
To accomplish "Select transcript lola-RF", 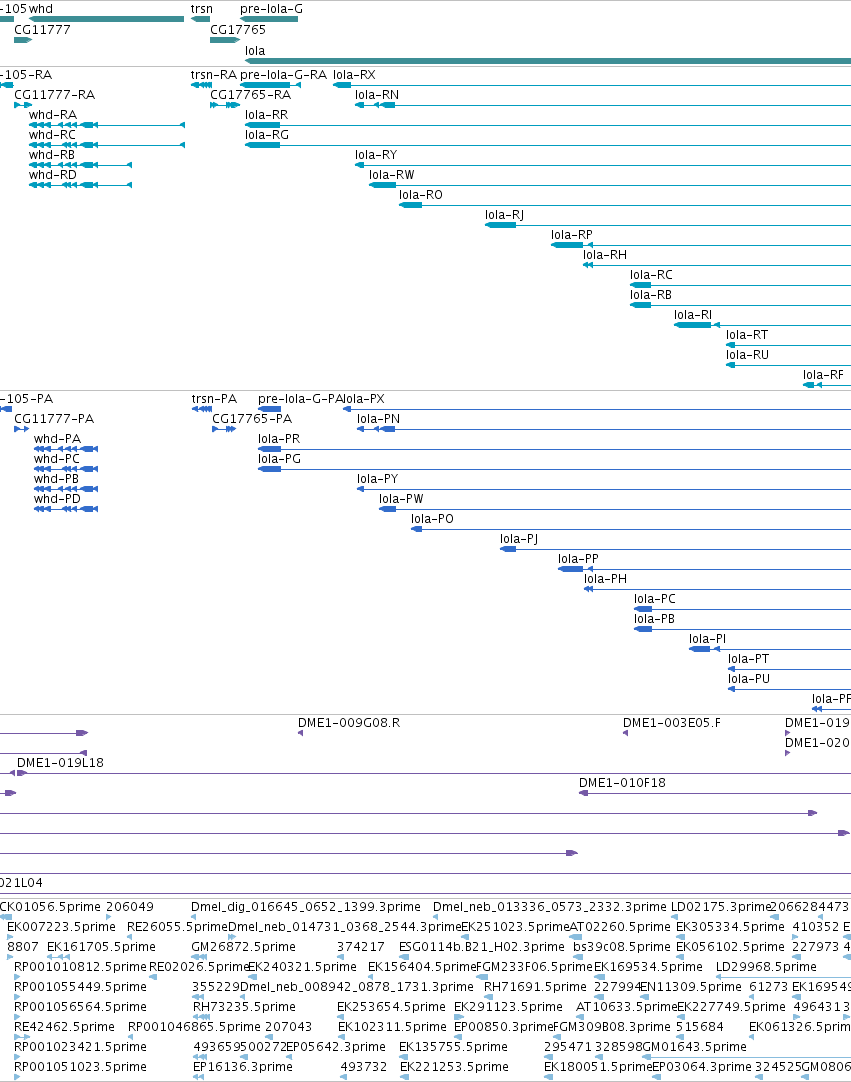I will (x=827, y=385).
